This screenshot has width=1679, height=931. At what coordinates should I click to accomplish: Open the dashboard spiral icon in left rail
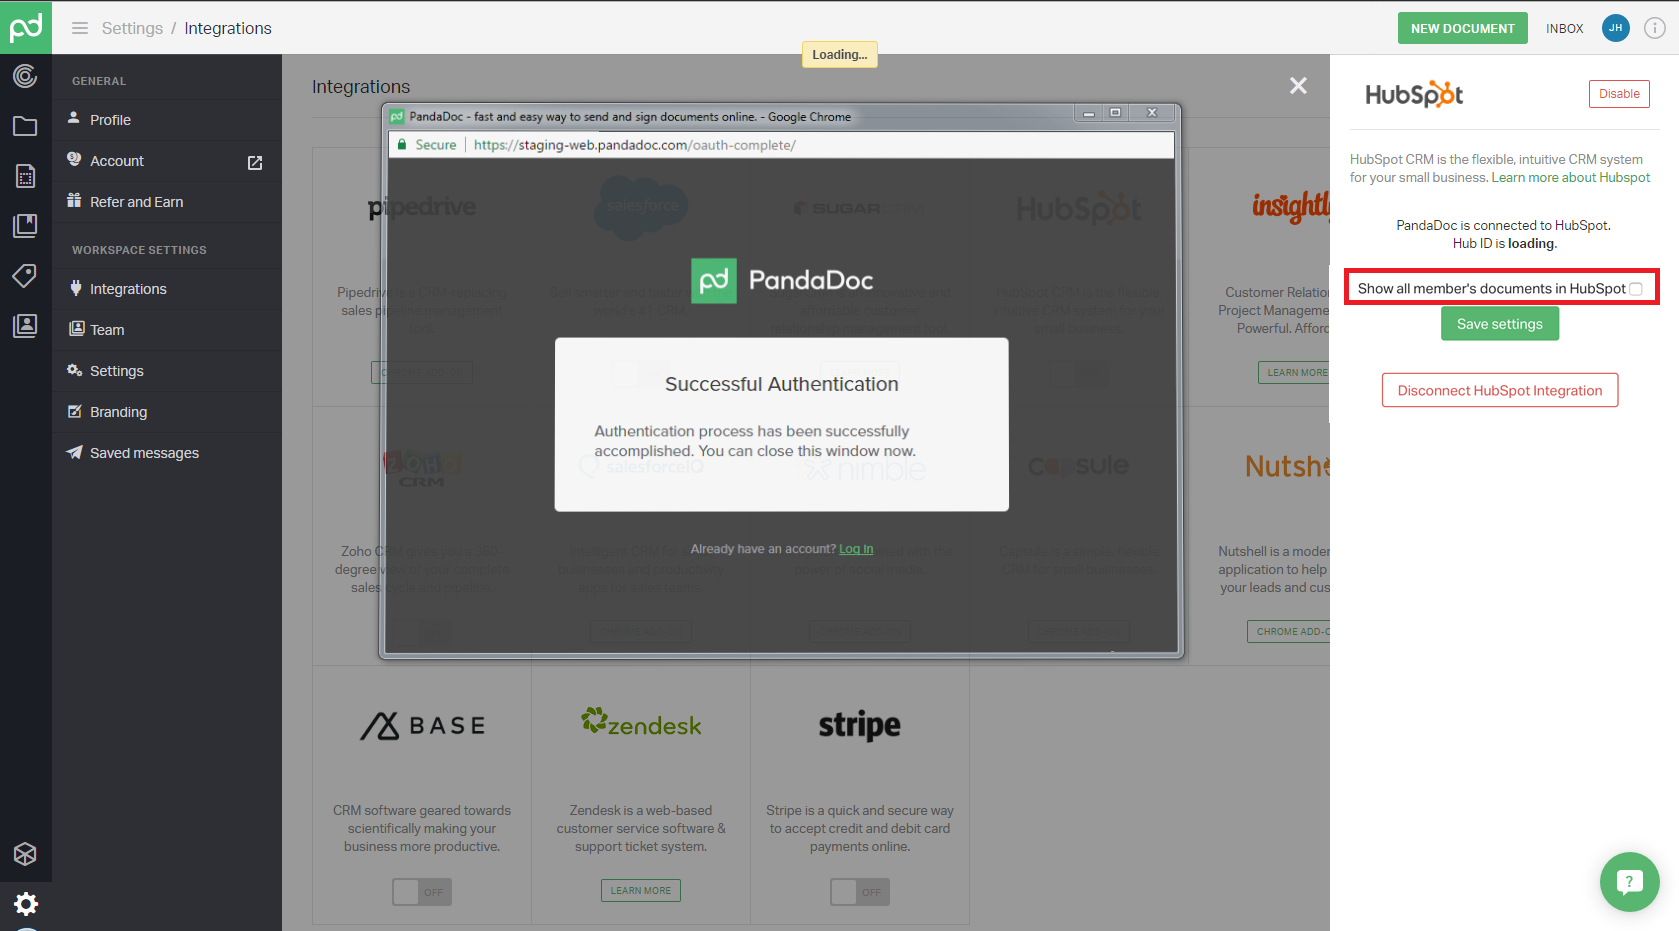coord(25,76)
